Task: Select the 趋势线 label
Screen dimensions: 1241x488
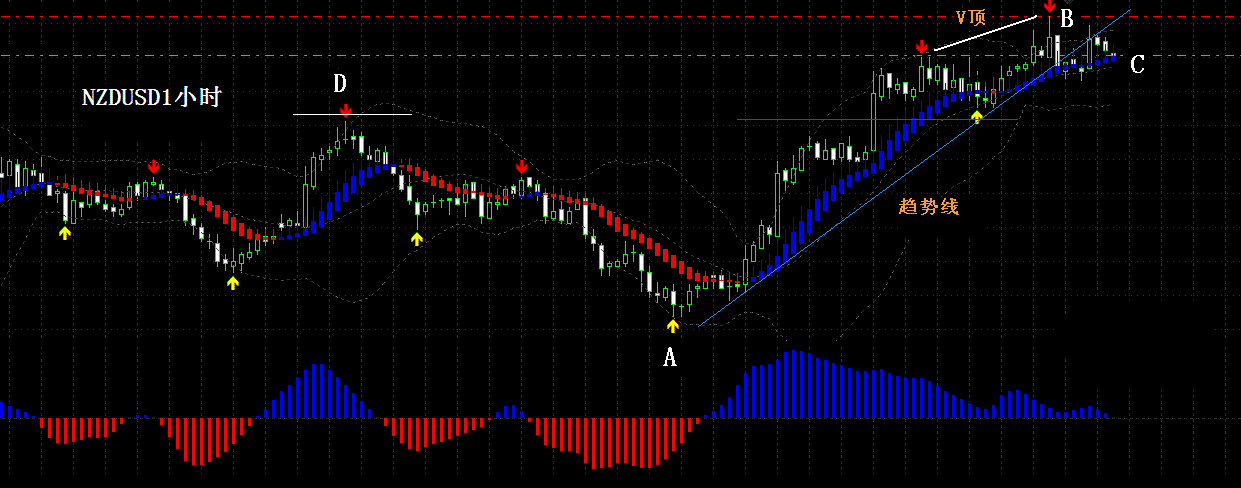Action: (x=929, y=207)
